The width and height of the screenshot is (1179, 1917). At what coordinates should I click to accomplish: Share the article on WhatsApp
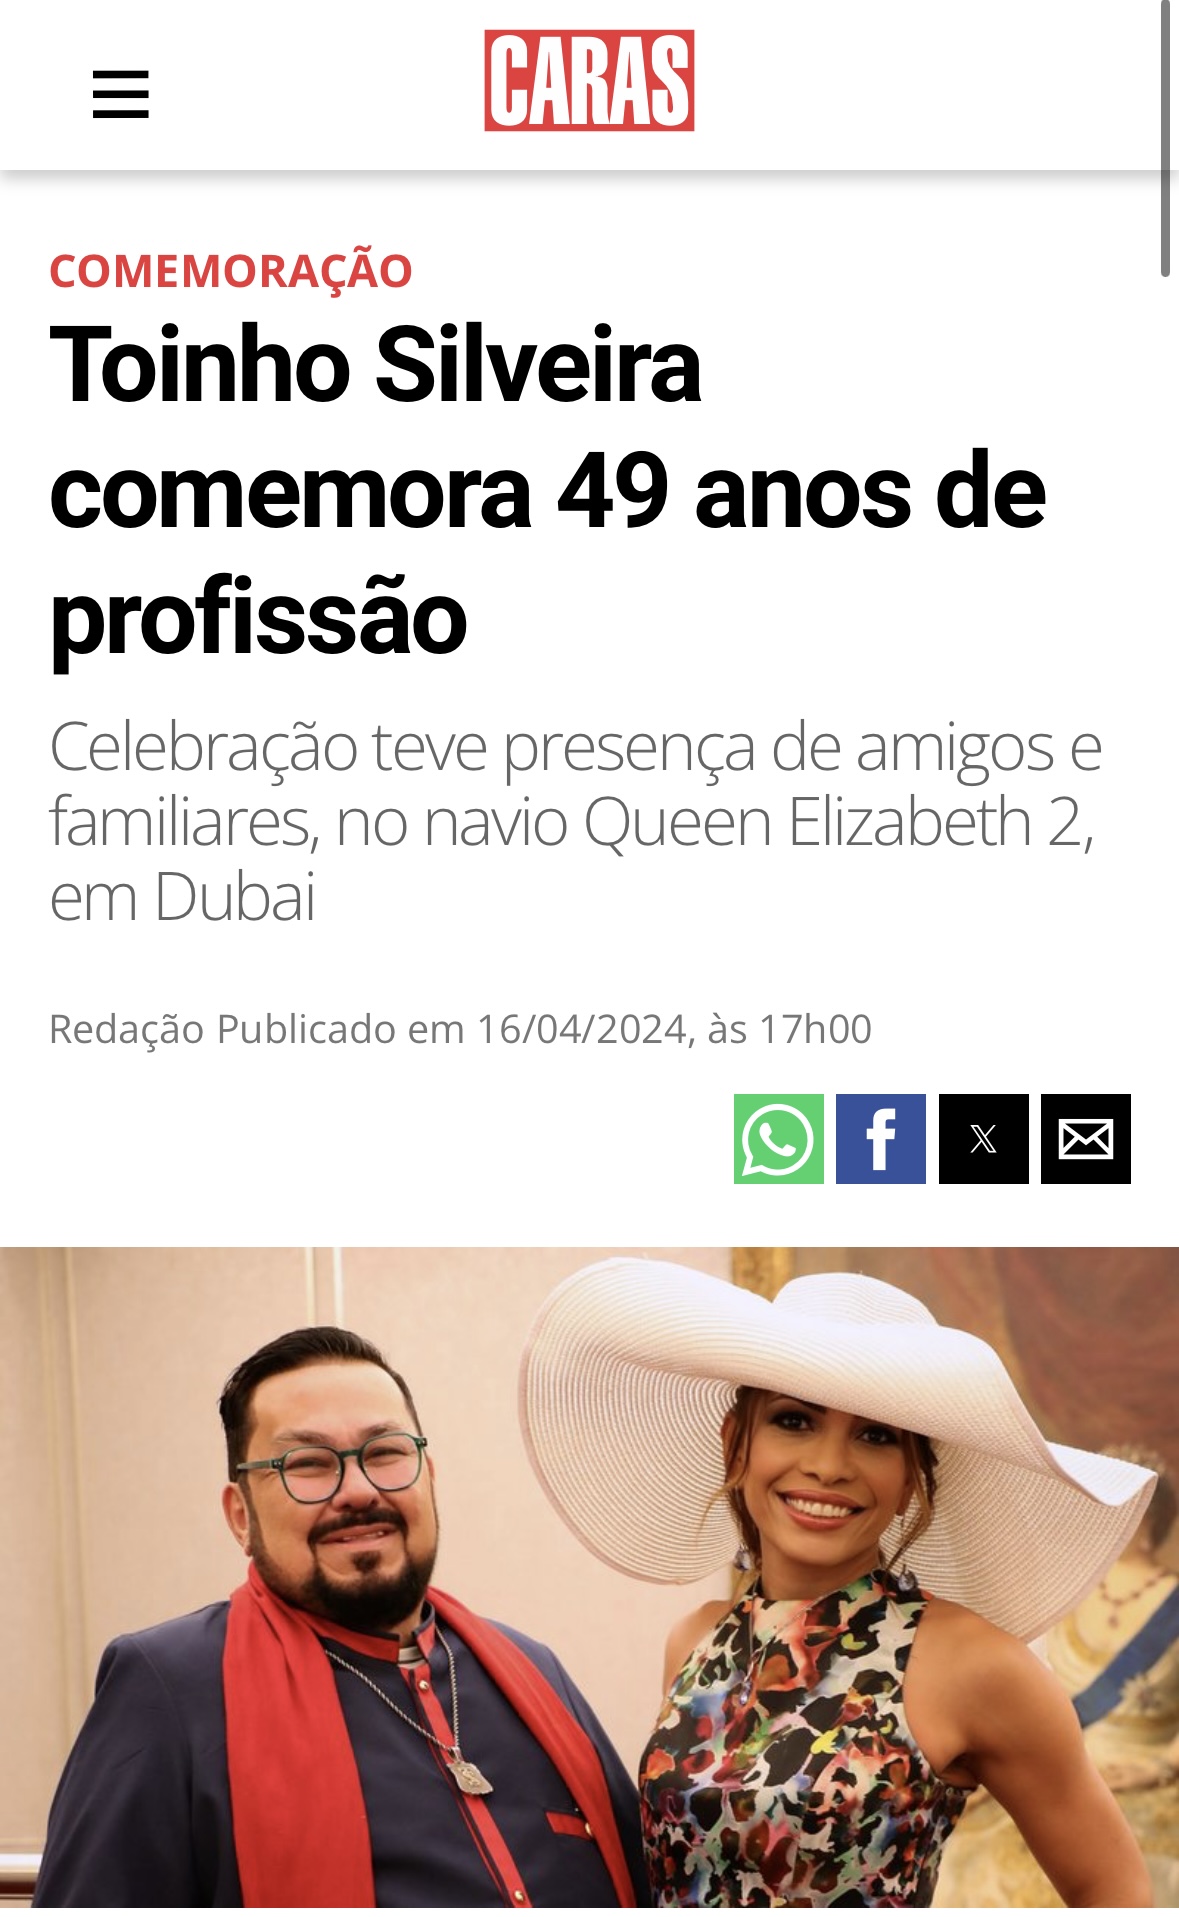(778, 1139)
